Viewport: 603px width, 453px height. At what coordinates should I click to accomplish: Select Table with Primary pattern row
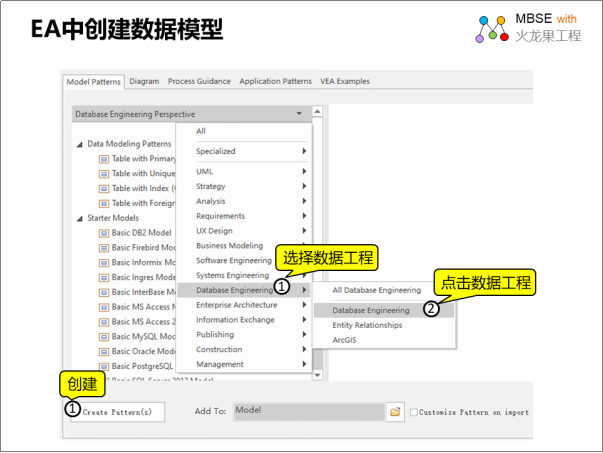click(137, 159)
